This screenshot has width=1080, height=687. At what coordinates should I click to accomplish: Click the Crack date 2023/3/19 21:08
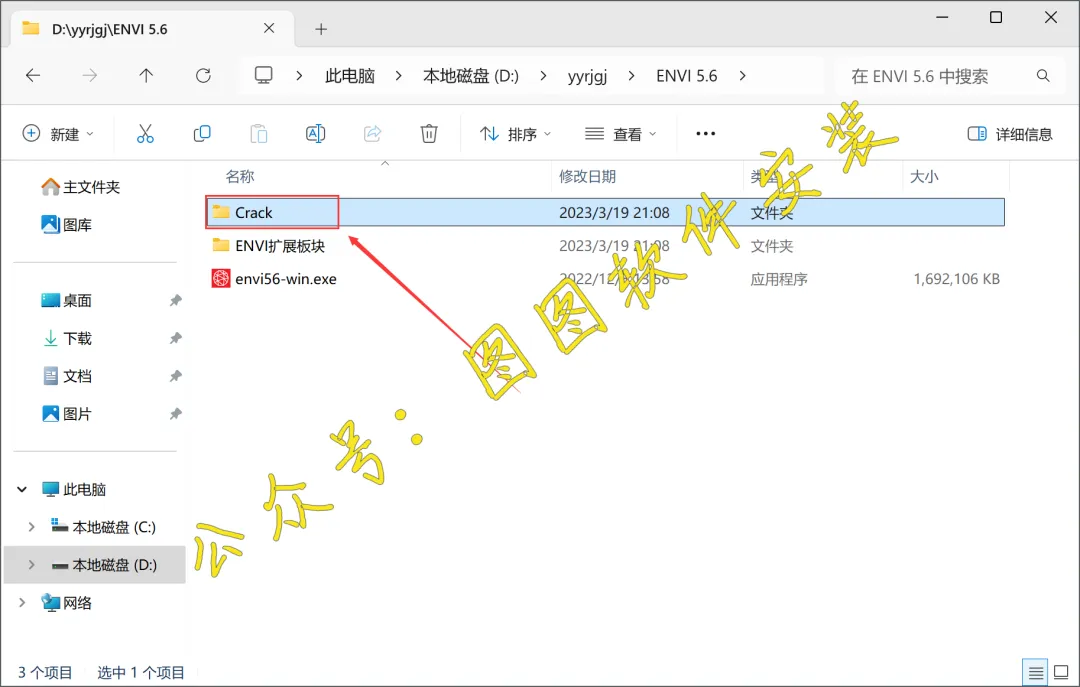click(614, 212)
